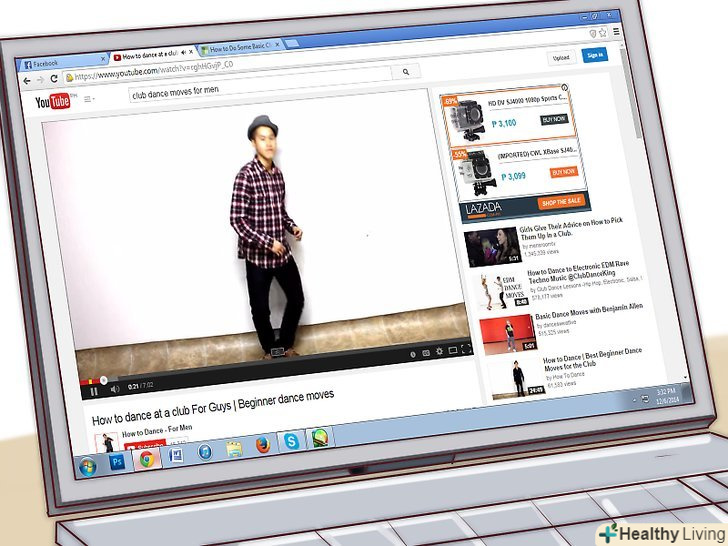
Task: Open How to Dance to Electronic EDM link
Action: click(578, 273)
